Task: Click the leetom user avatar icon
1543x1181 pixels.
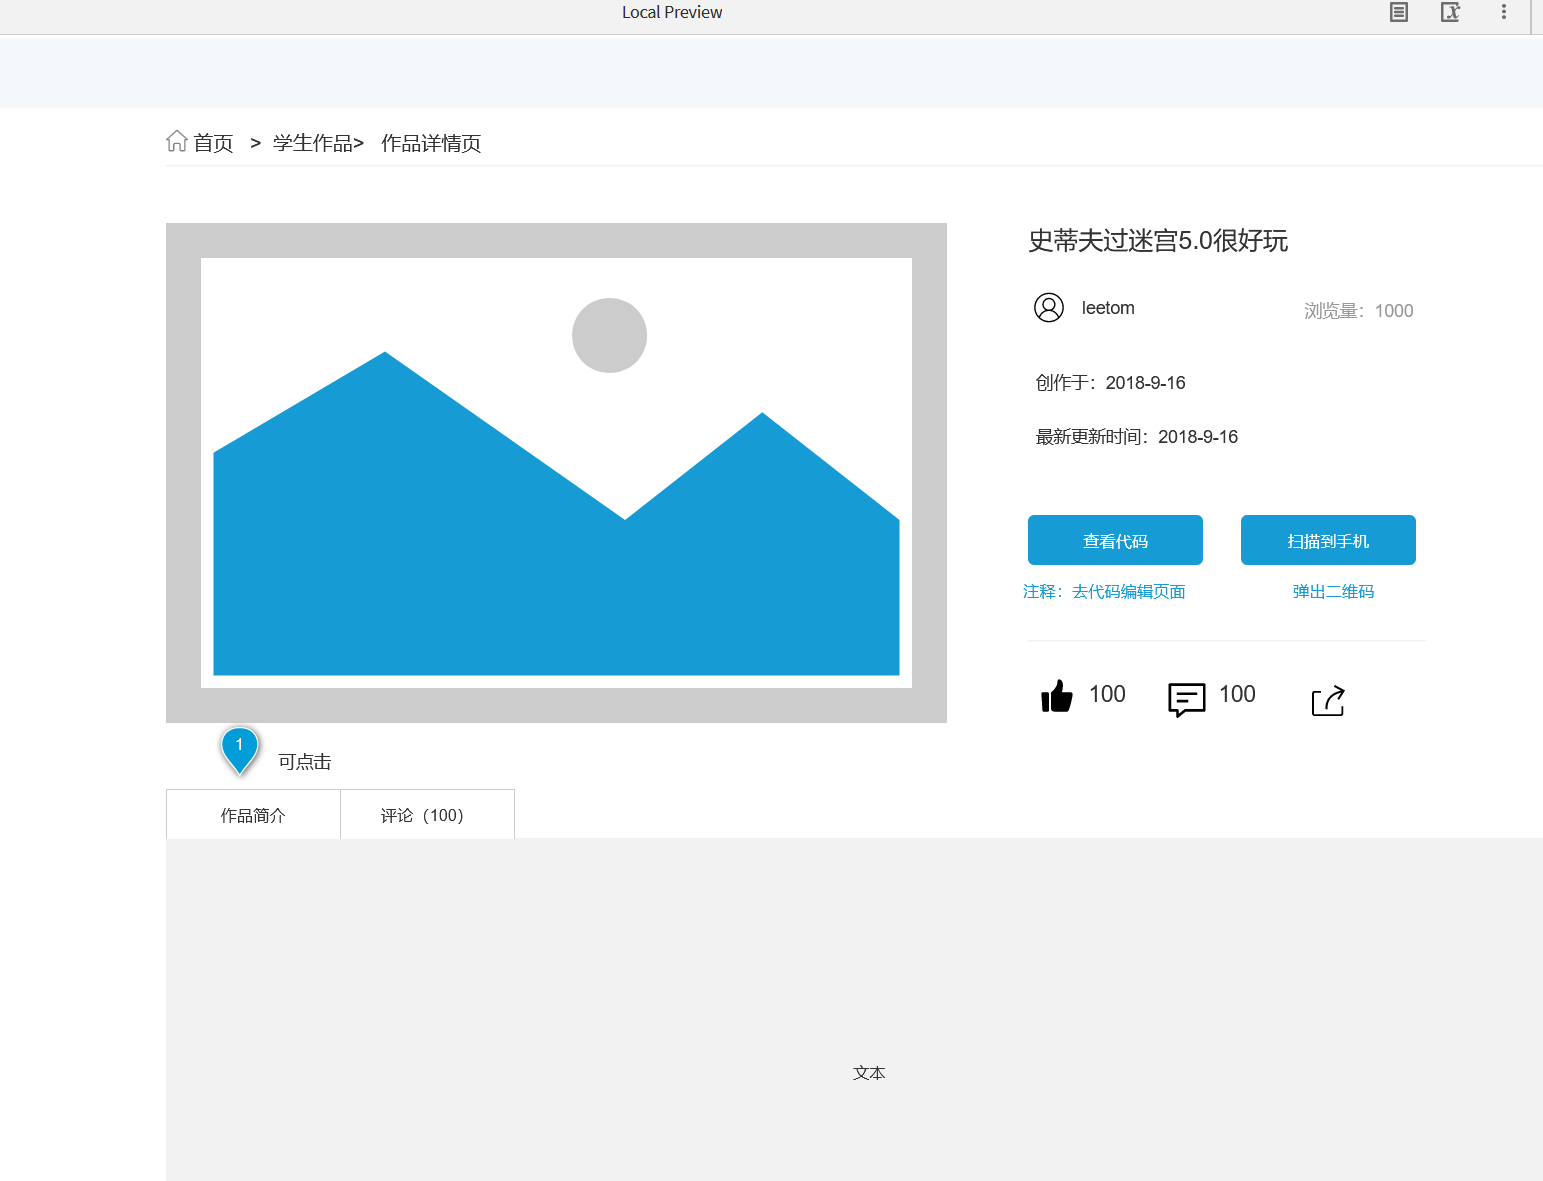Action: [x=1049, y=307]
